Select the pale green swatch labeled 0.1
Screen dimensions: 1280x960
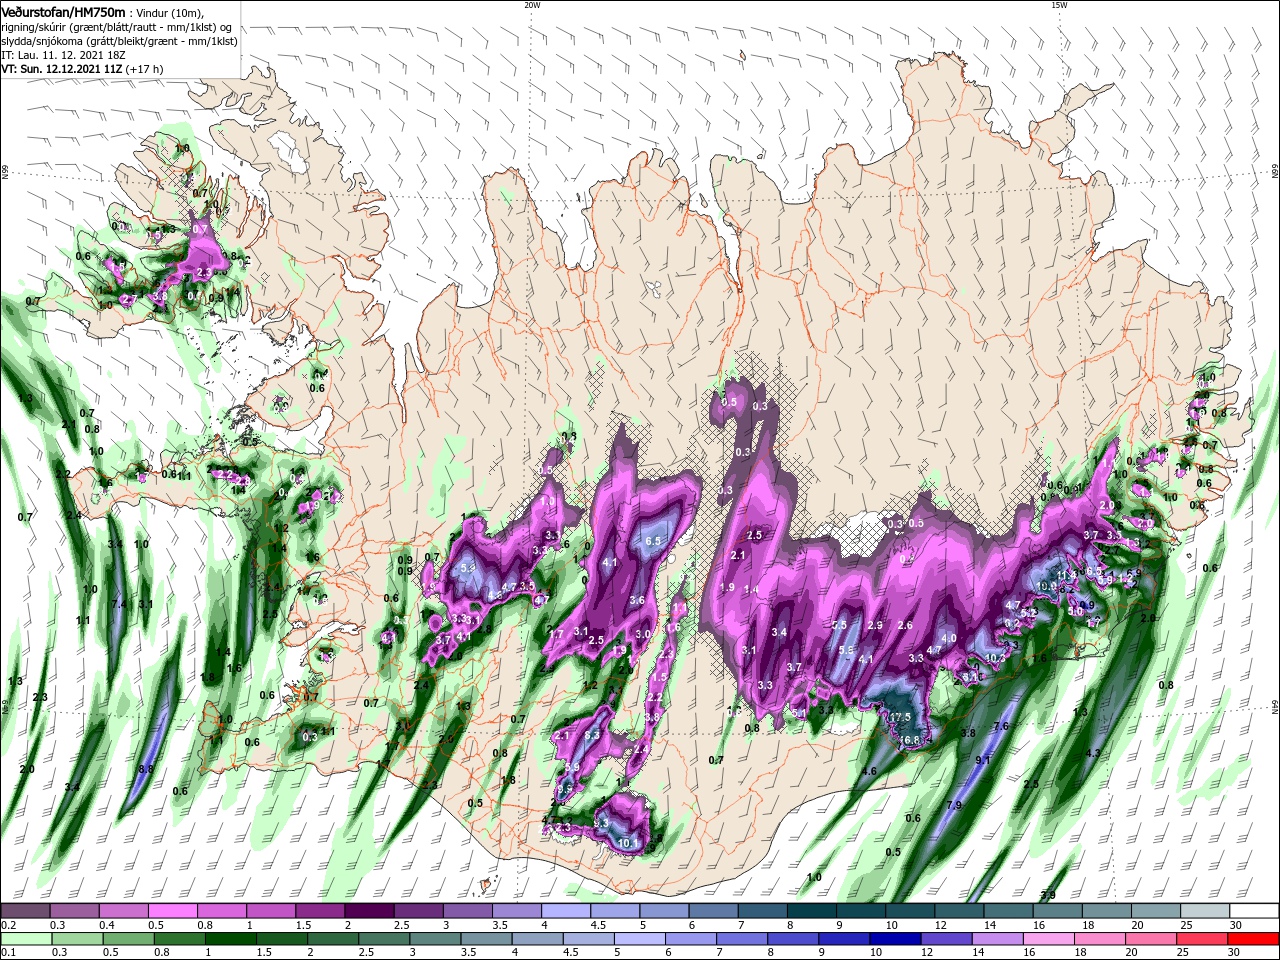pos(26,939)
